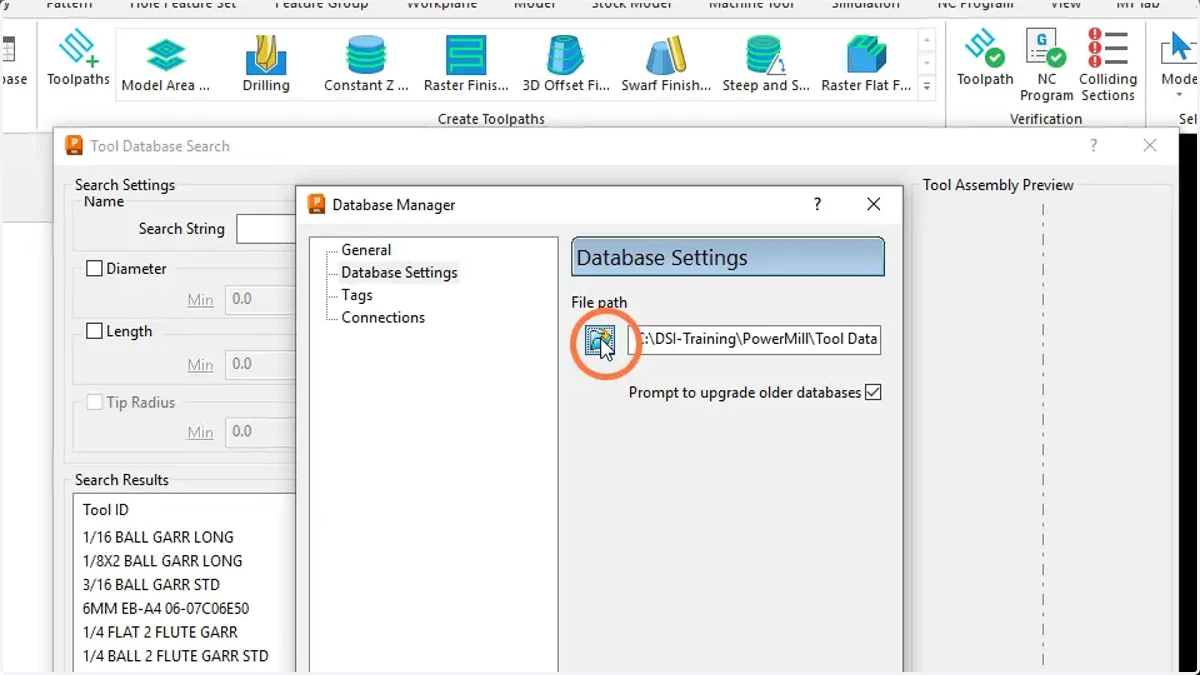This screenshot has width=1200, height=675.
Task: Select Model Area Clearance toolpath
Action: (x=166, y=64)
